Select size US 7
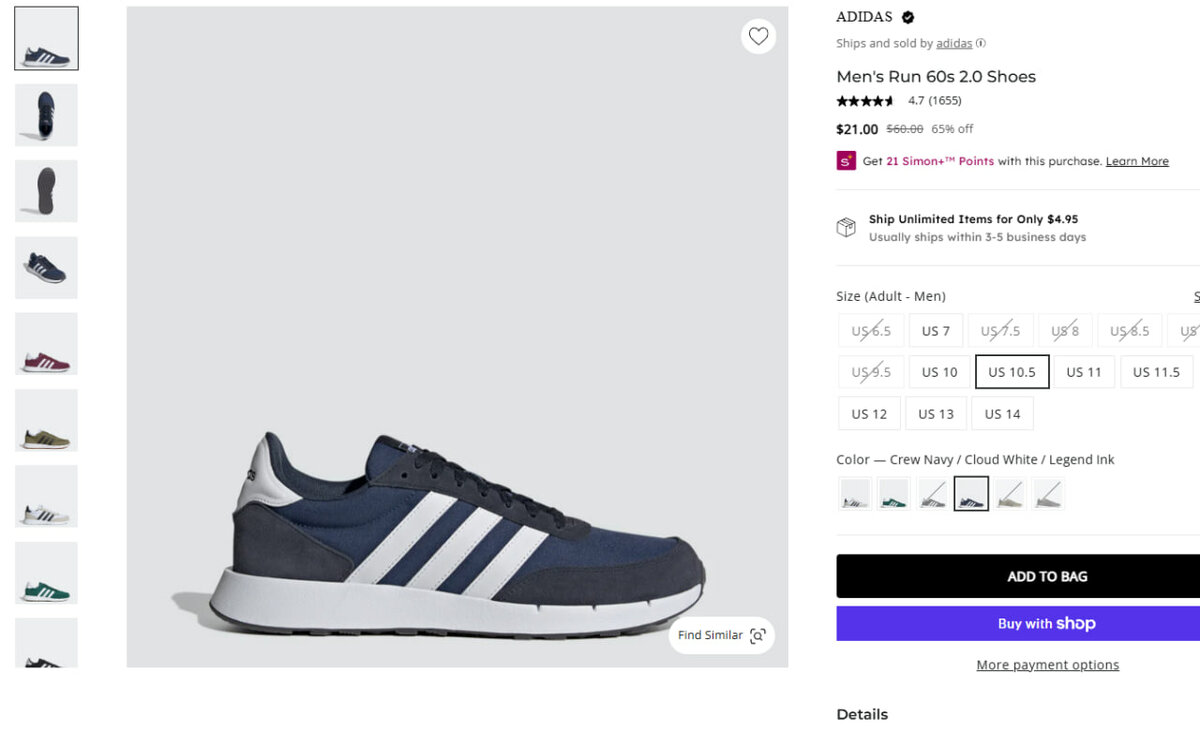 936,331
